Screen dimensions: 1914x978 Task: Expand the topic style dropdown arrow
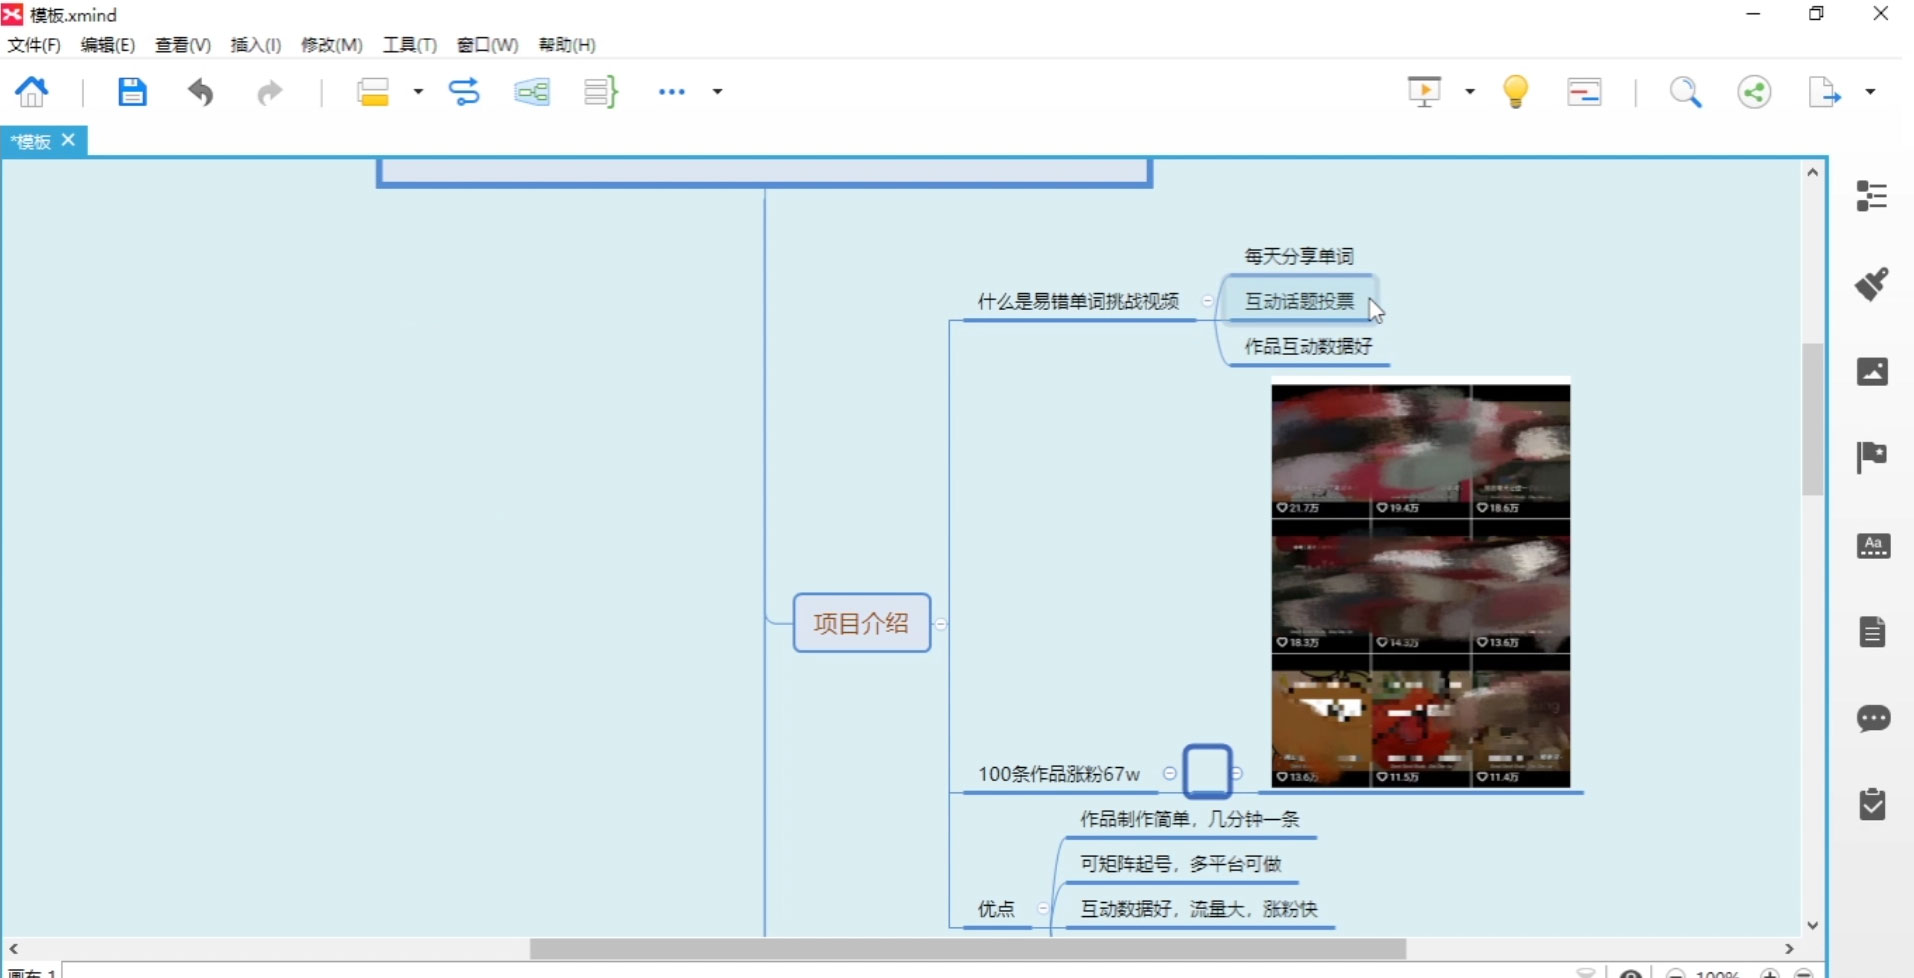coord(417,92)
